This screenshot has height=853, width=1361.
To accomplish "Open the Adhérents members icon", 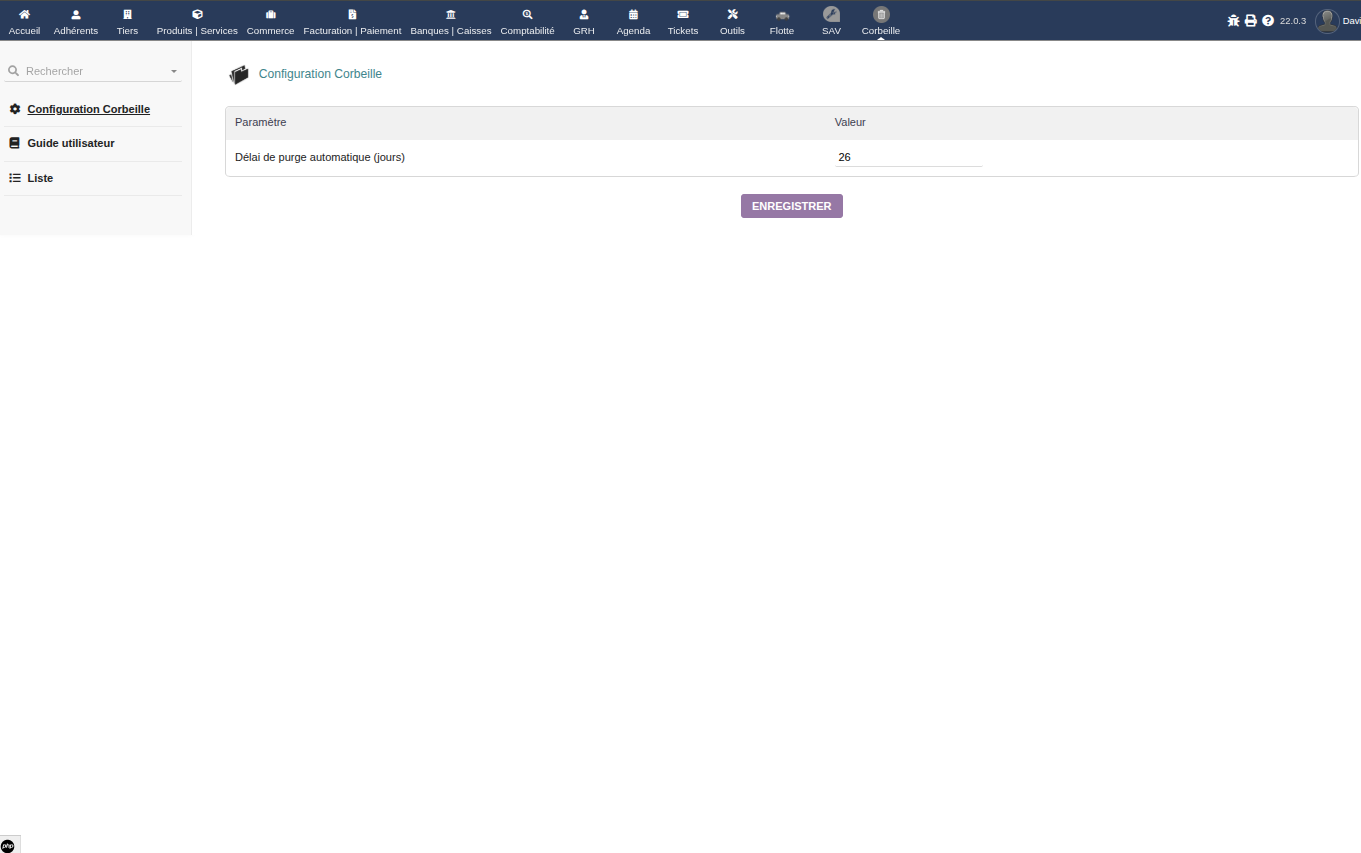I will point(76,14).
